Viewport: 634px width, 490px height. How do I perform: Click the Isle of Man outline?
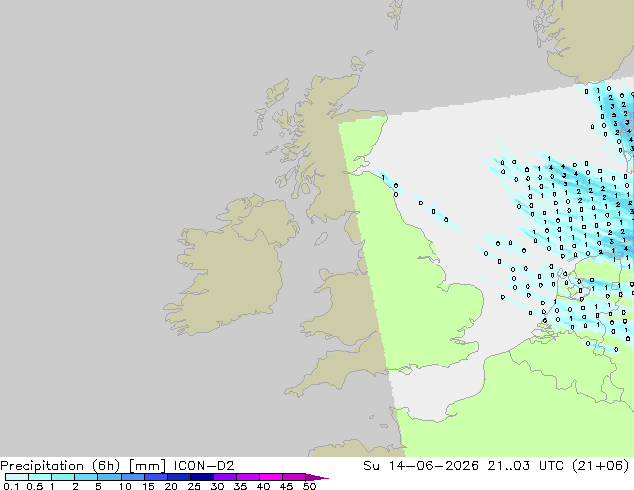pos(321,239)
